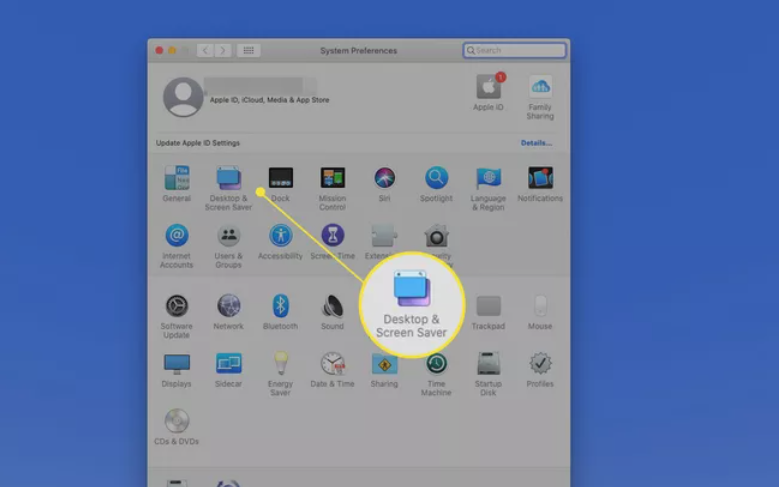Open Bluetooth preferences
780x487 pixels.
coord(281,312)
